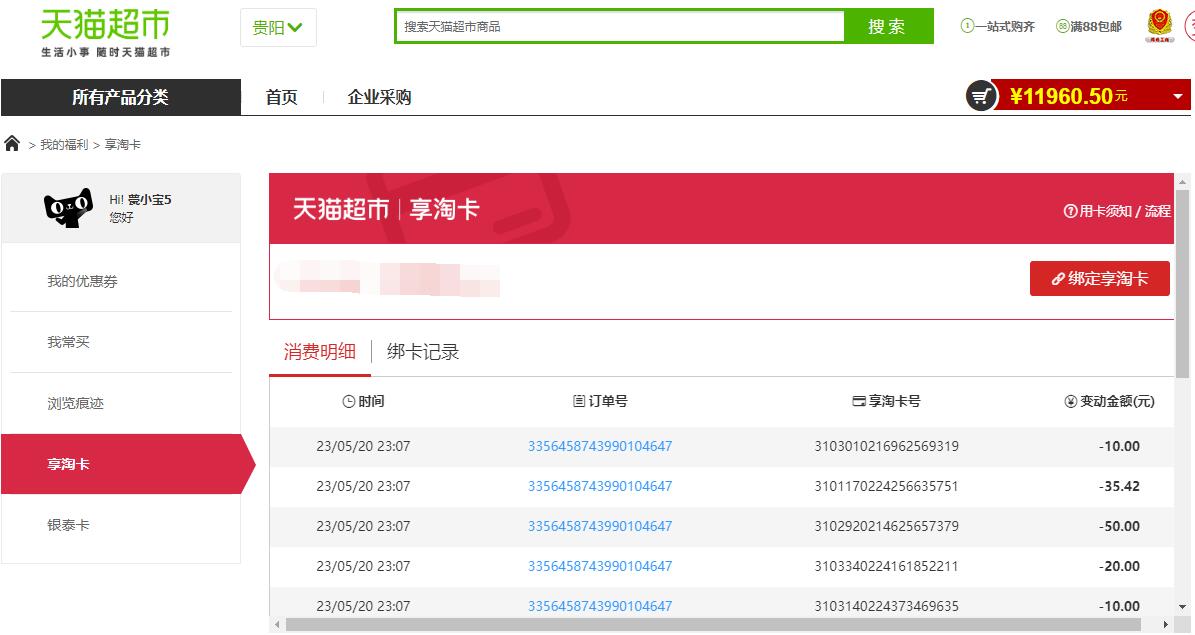The height and width of the screenshot is (635, 1195).
Task: Click amount -50.00
Action: point(1120,526)
